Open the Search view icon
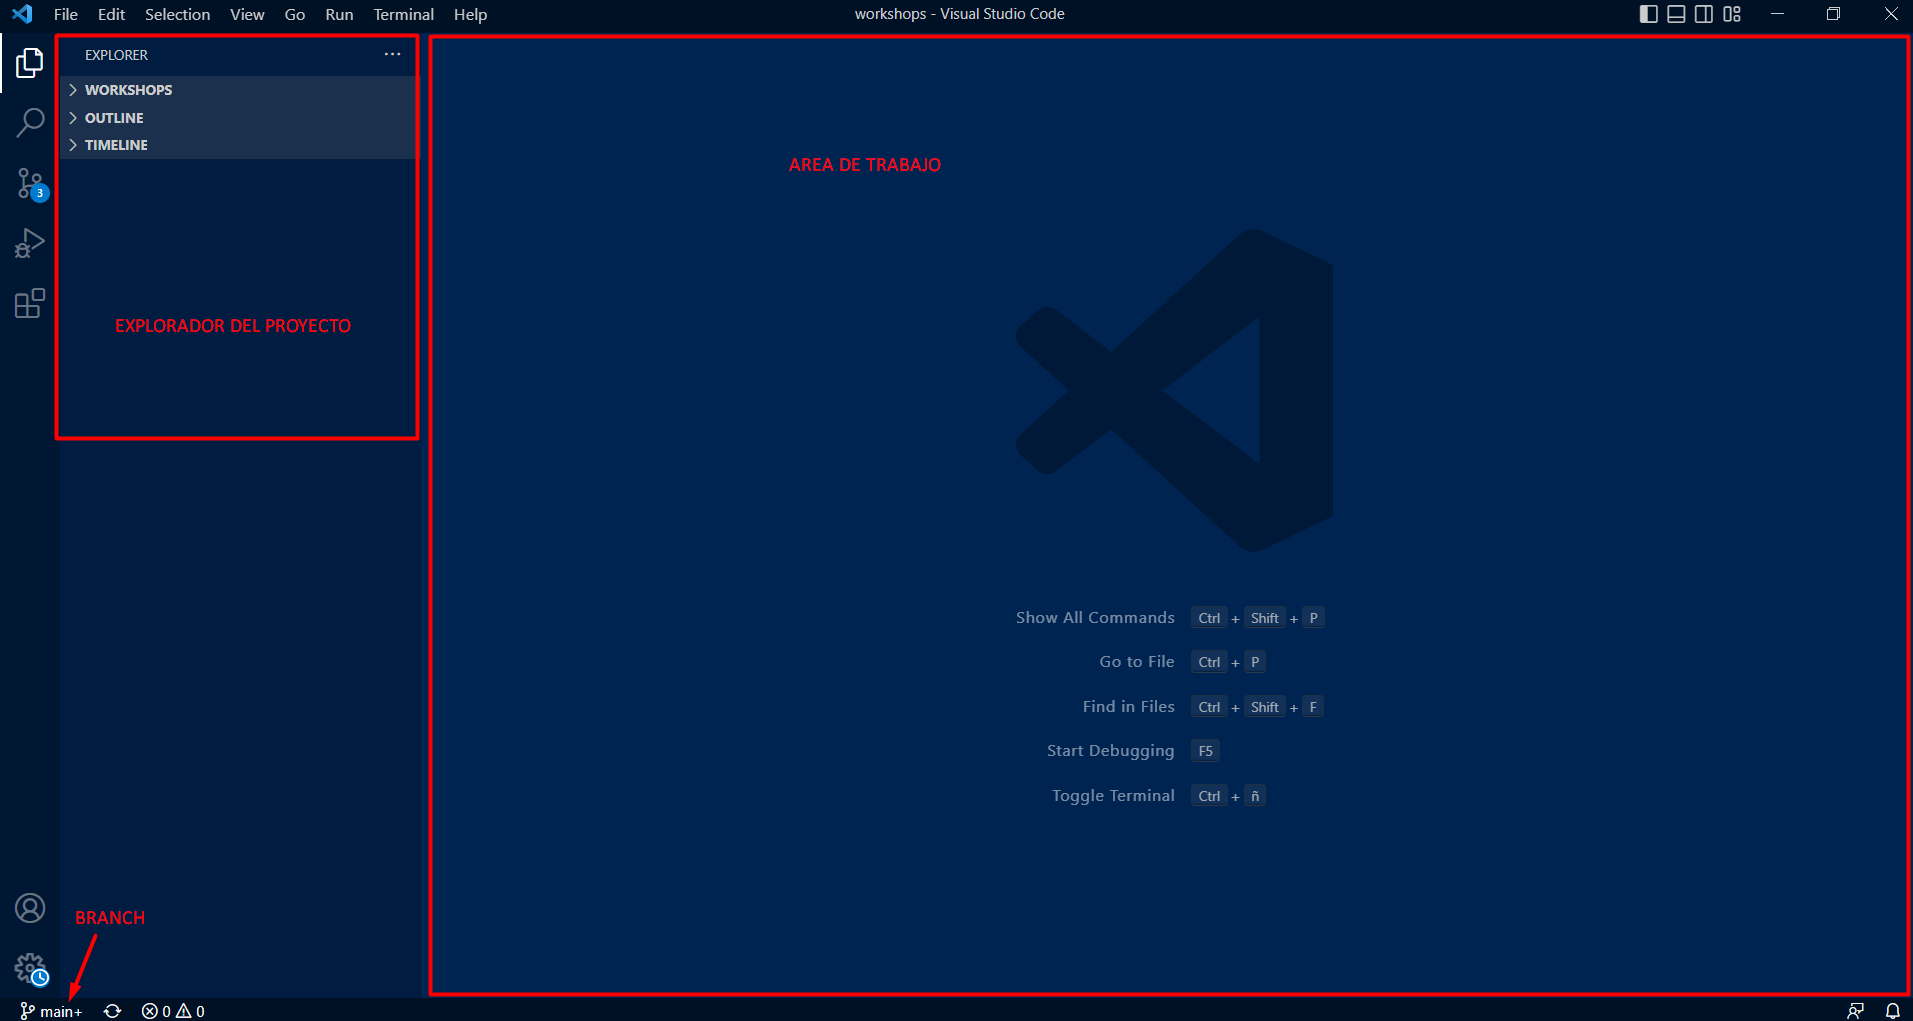This screenshot has height=1021, width=1913. [x=30, y=123]
